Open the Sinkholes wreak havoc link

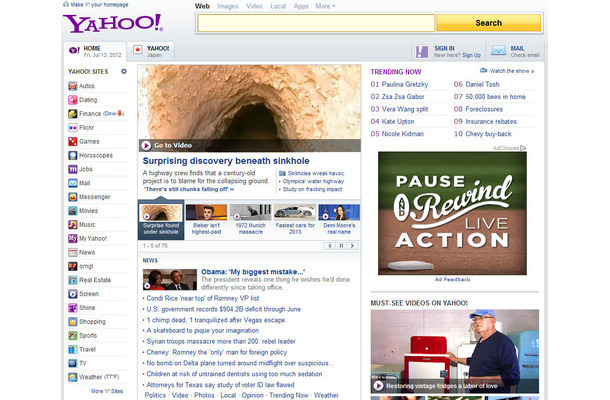pyautogui.click(x=316, y=174)
